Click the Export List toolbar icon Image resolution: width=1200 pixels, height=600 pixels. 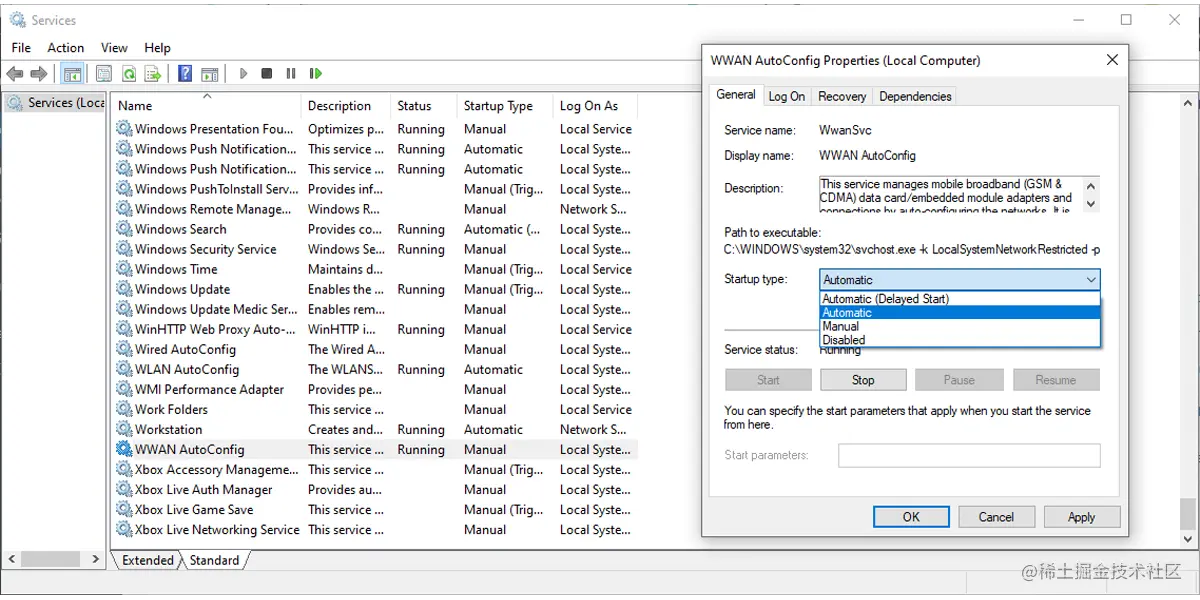coord(153,73)
